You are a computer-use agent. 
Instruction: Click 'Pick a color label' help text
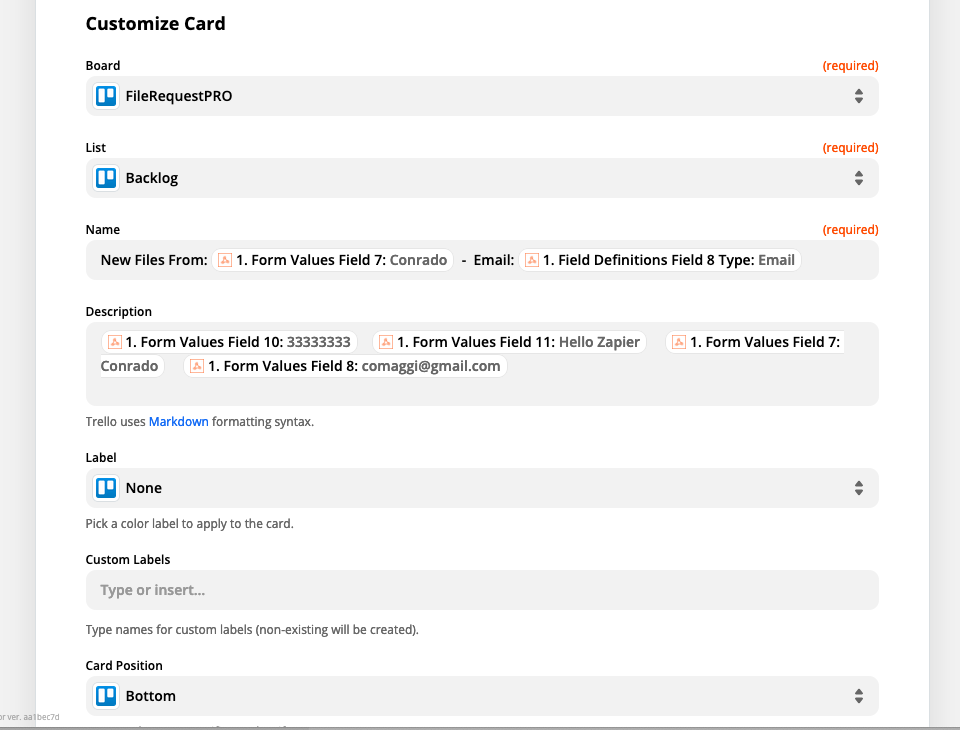click(x=190, y=524)
